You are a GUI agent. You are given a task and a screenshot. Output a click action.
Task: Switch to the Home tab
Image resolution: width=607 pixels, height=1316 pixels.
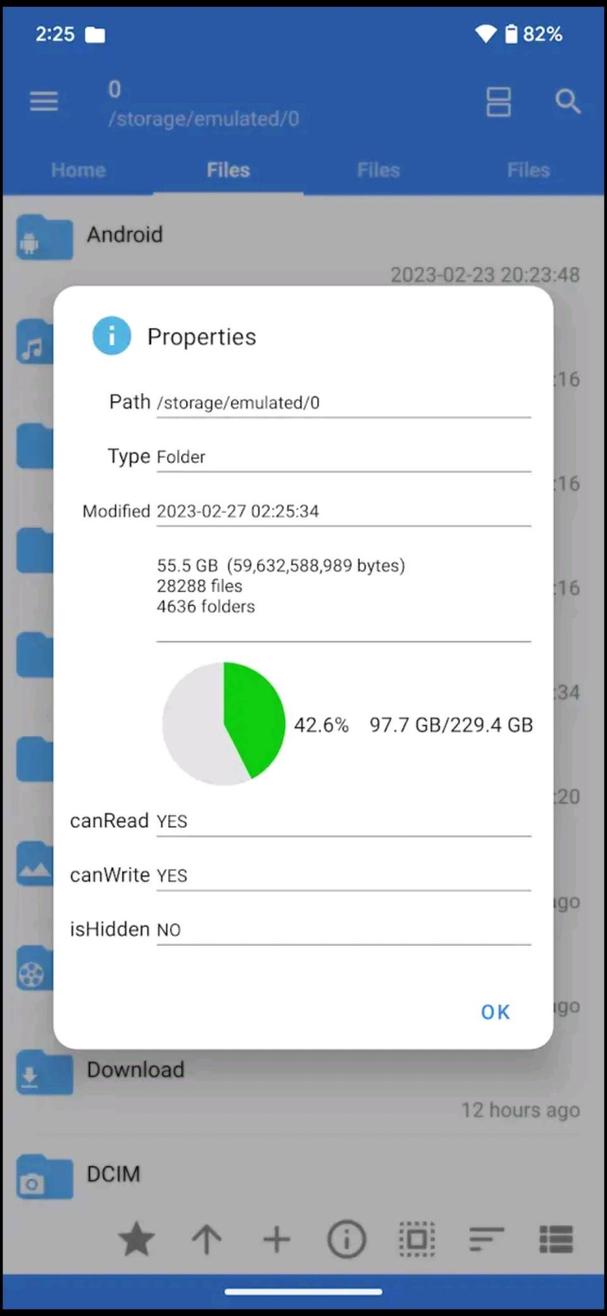tap(78, 170)
